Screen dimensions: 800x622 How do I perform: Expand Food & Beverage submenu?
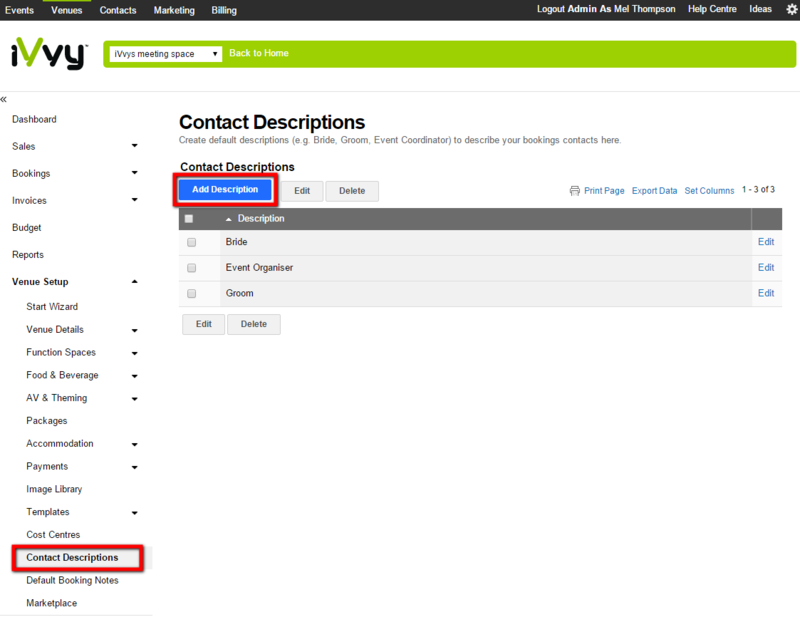pyautogui.click(x=134, y=376)
